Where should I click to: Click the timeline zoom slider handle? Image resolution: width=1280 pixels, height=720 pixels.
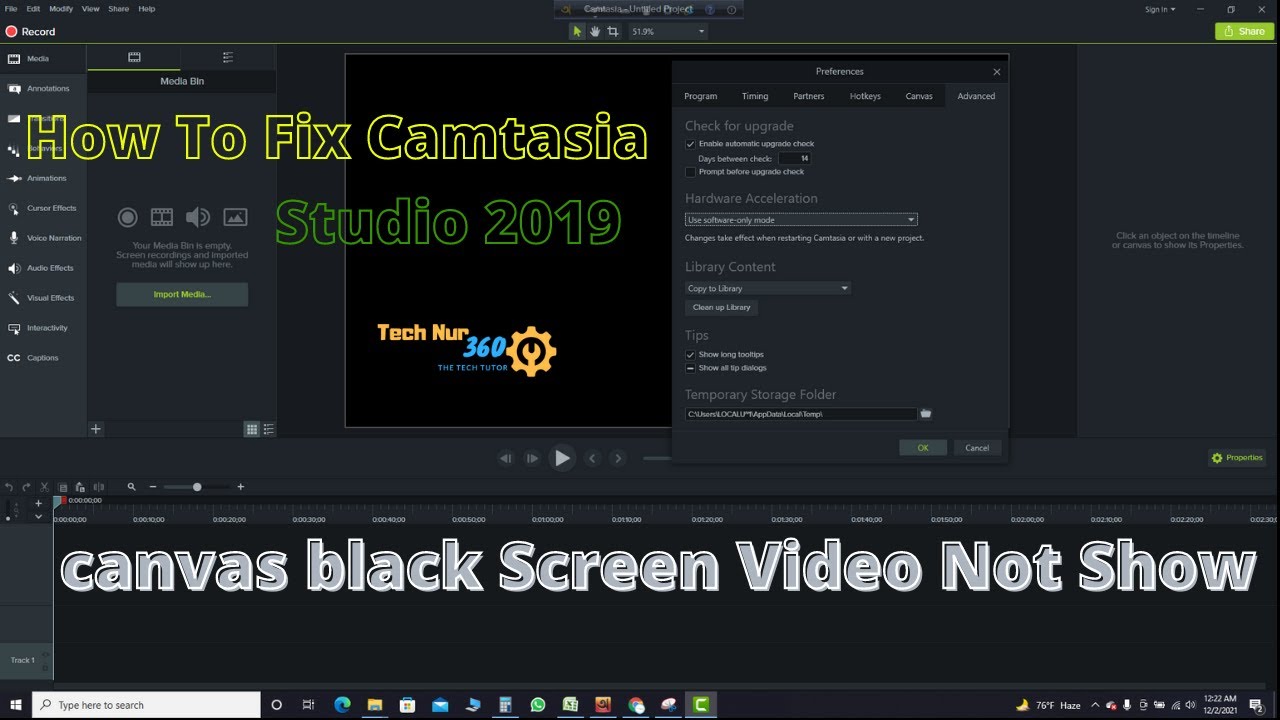(x=197, y=487)
